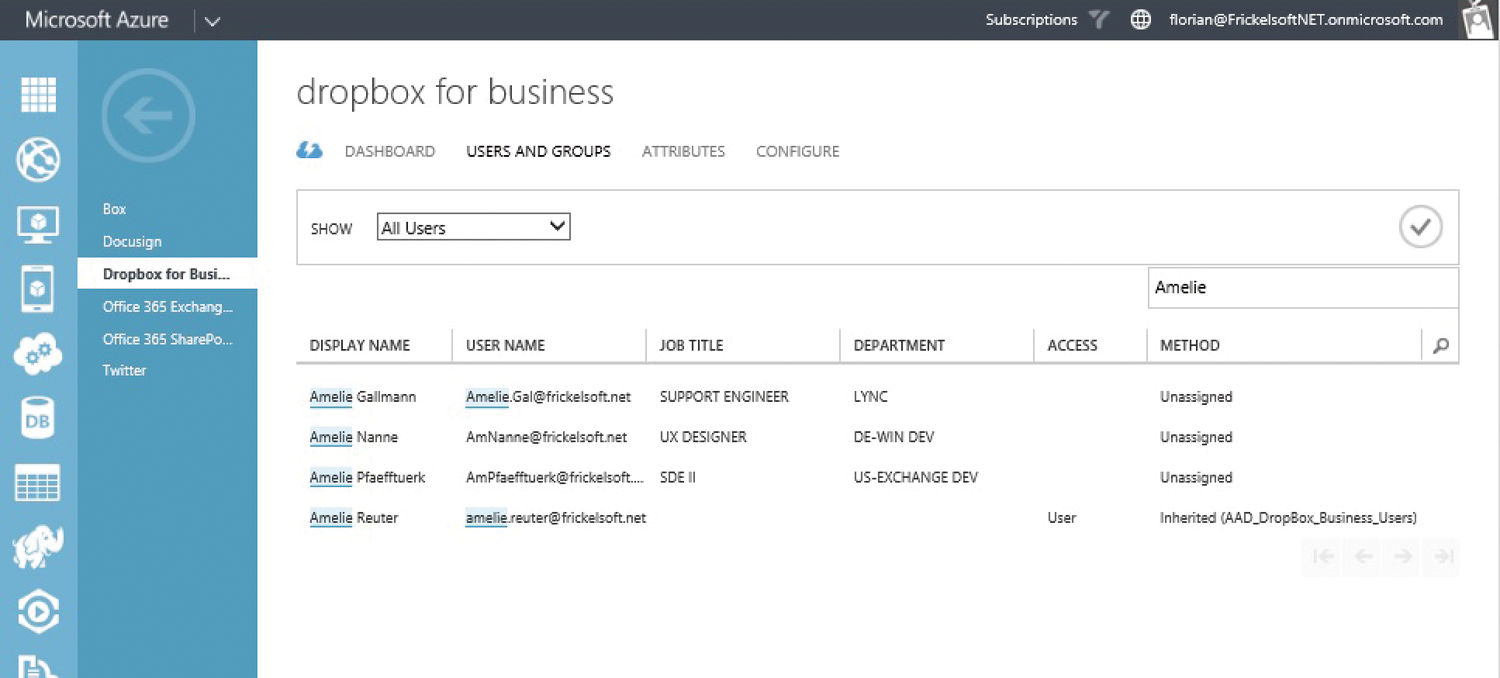Click the checkmark apply filter button
1500x678 pixels.
tap(1420, 227)
